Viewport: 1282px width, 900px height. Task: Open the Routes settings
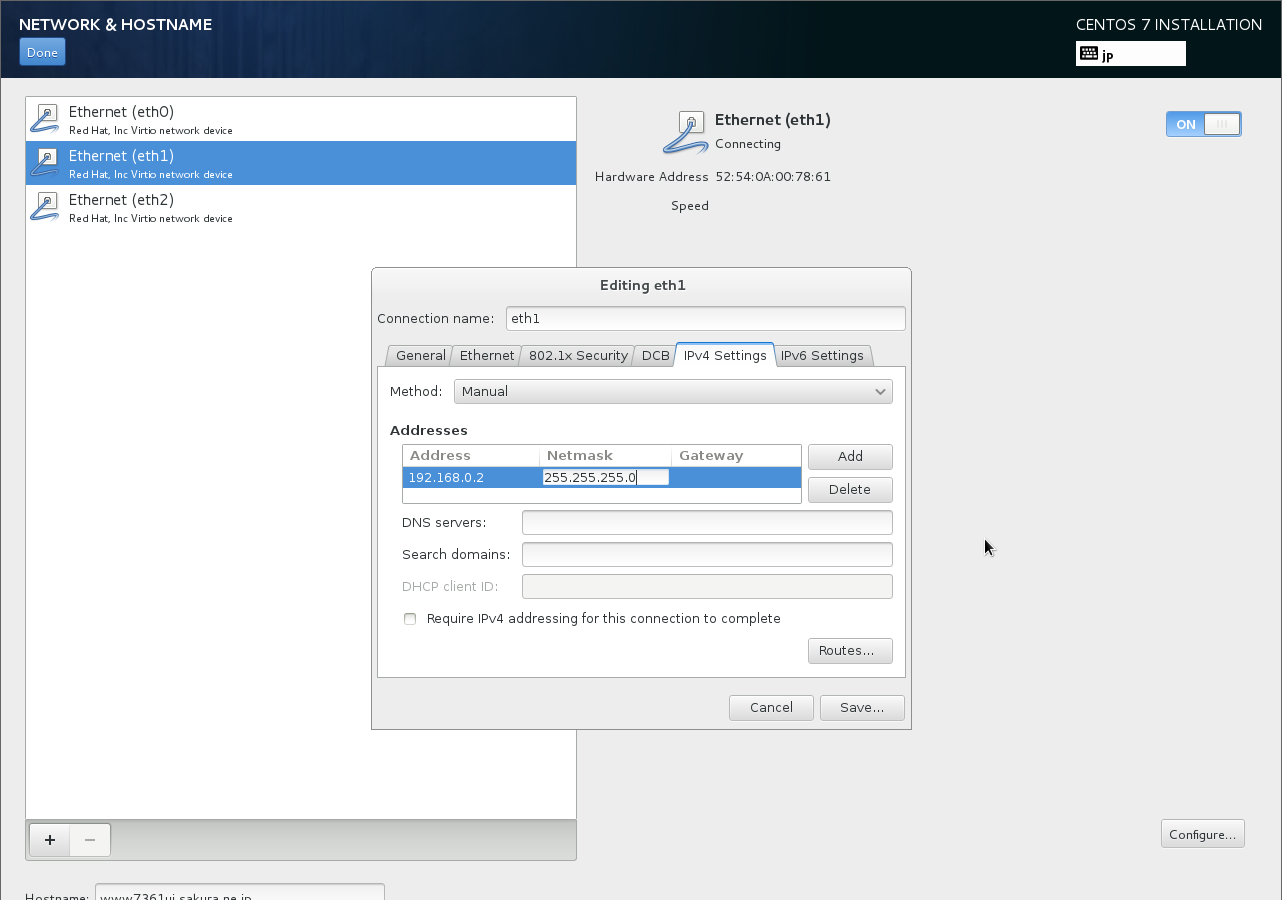[849, 651]
